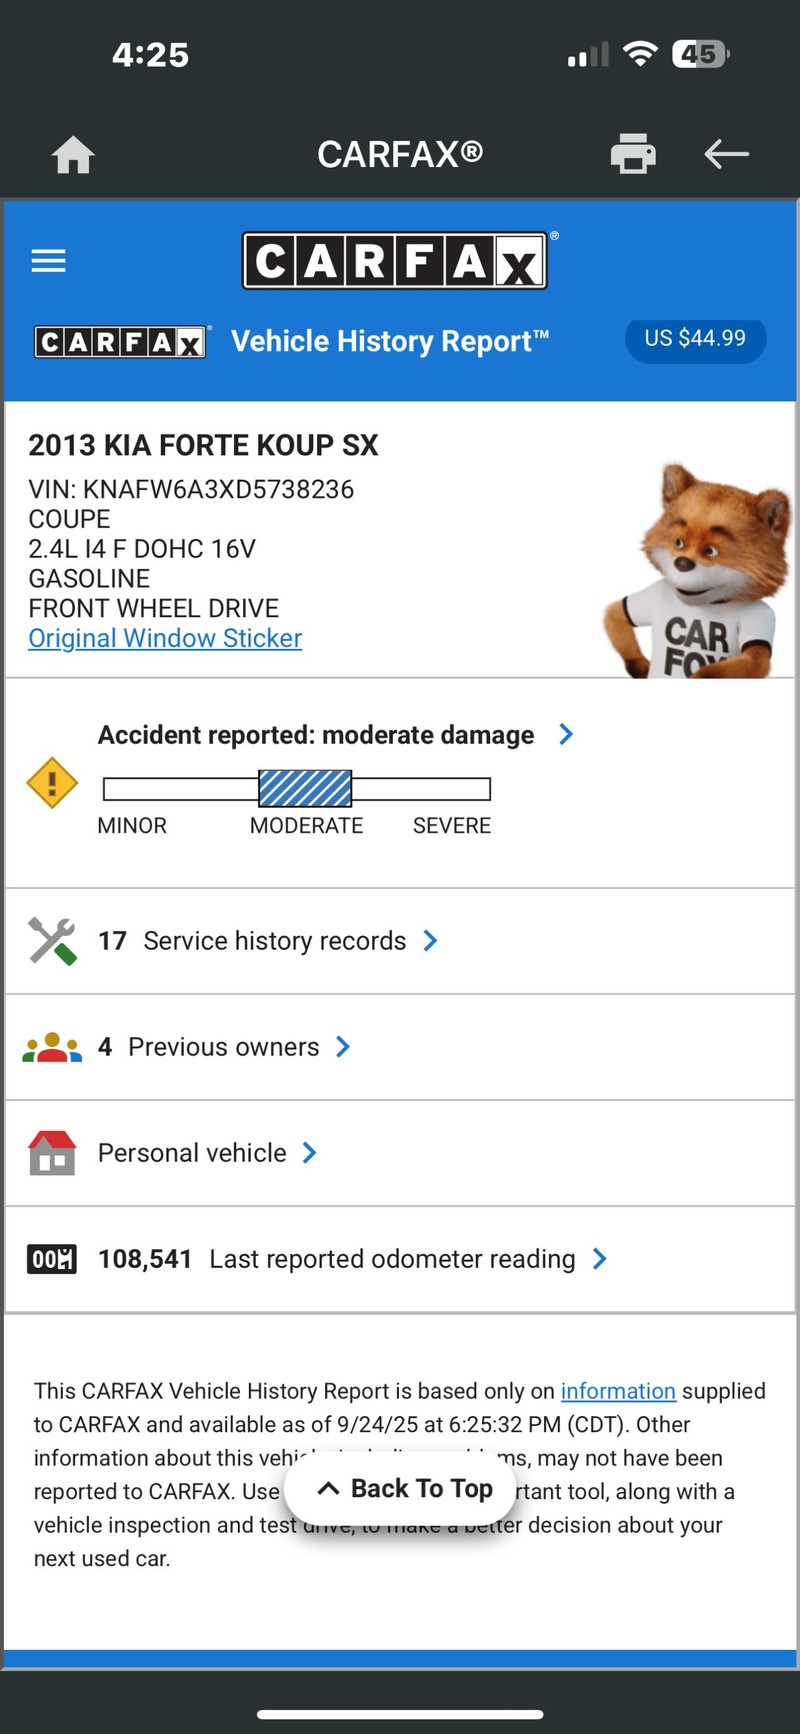Click the printer icon

pos(633,154)
